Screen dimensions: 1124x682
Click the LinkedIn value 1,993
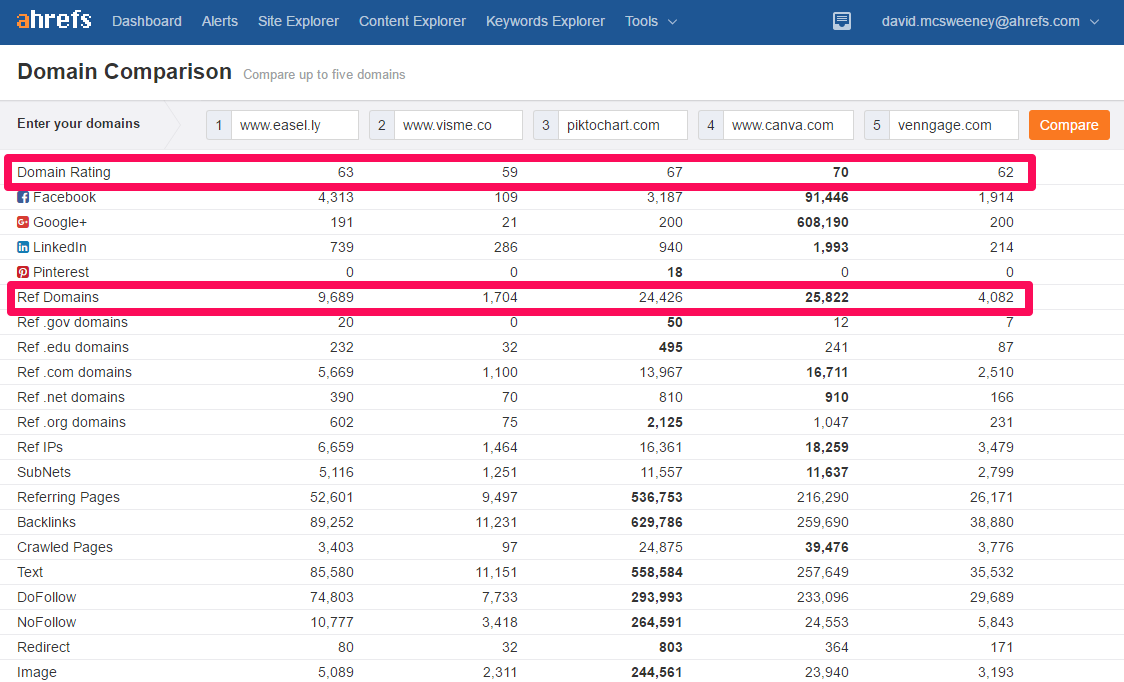coord(831,247)
